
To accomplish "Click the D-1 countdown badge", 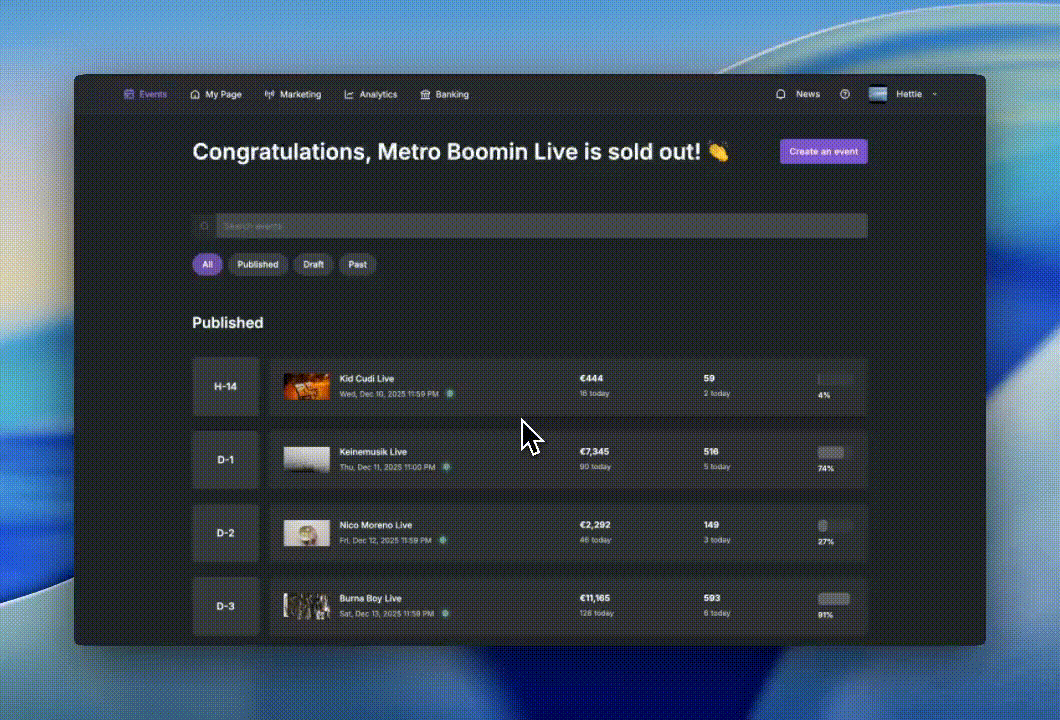I will click(226, 460).
